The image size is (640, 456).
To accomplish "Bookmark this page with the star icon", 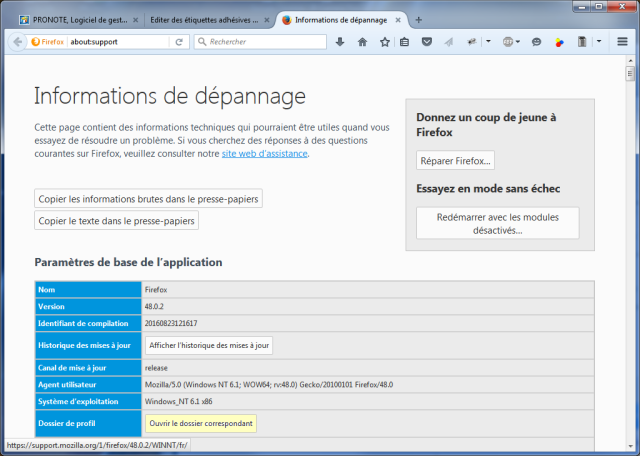I will 384,42.
